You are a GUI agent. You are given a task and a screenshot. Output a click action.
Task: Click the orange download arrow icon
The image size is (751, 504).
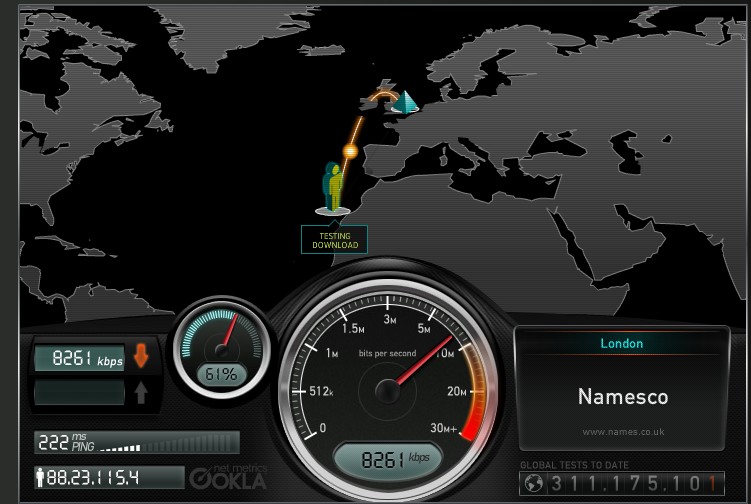point(141,357)
